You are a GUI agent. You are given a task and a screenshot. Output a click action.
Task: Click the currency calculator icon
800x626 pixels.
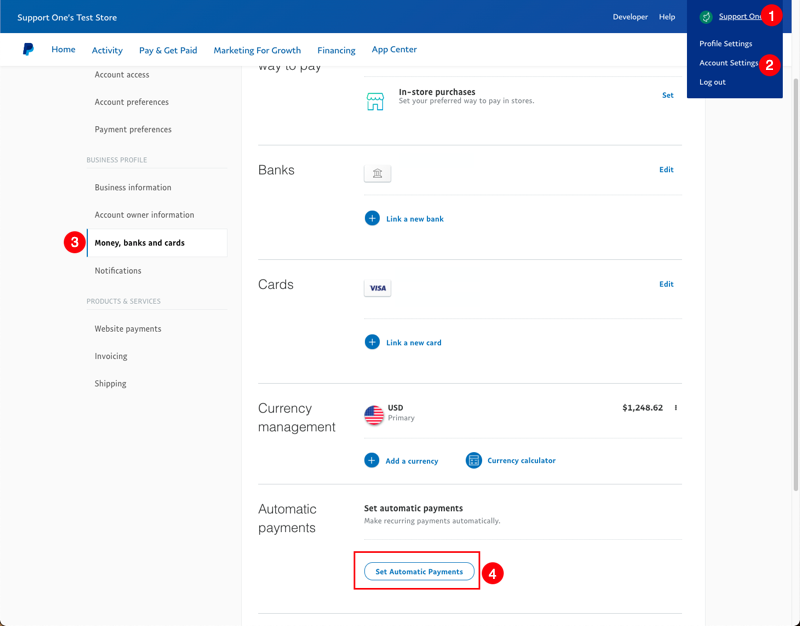click(473, 460)
